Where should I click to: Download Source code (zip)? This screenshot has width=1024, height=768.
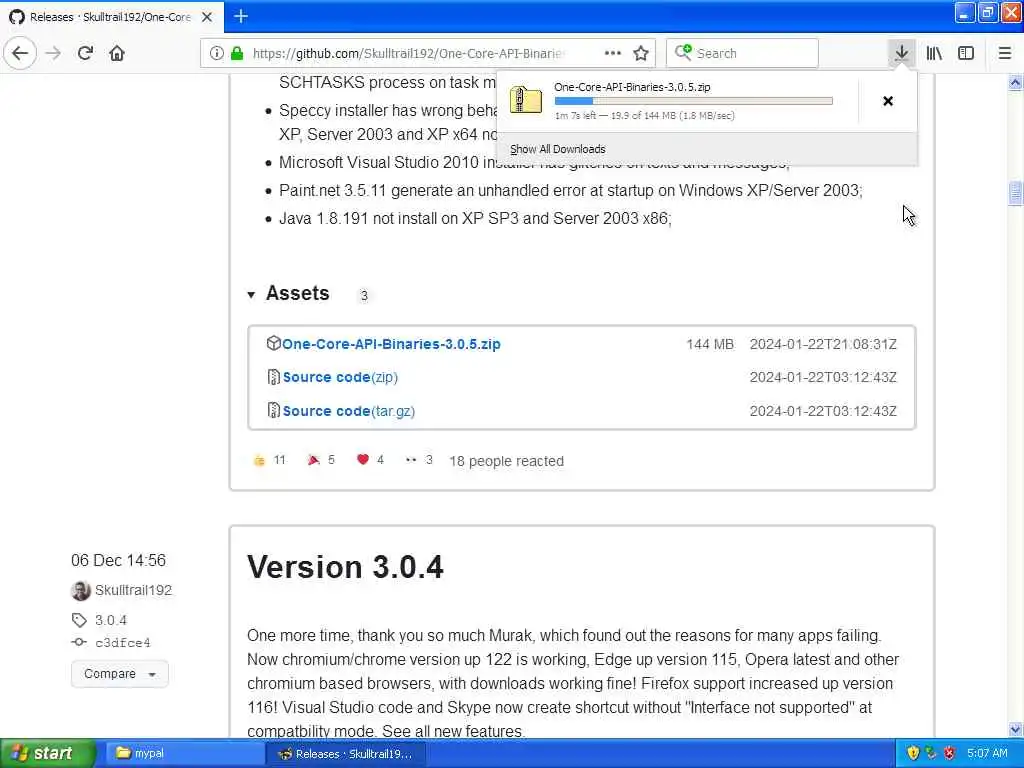340,377
